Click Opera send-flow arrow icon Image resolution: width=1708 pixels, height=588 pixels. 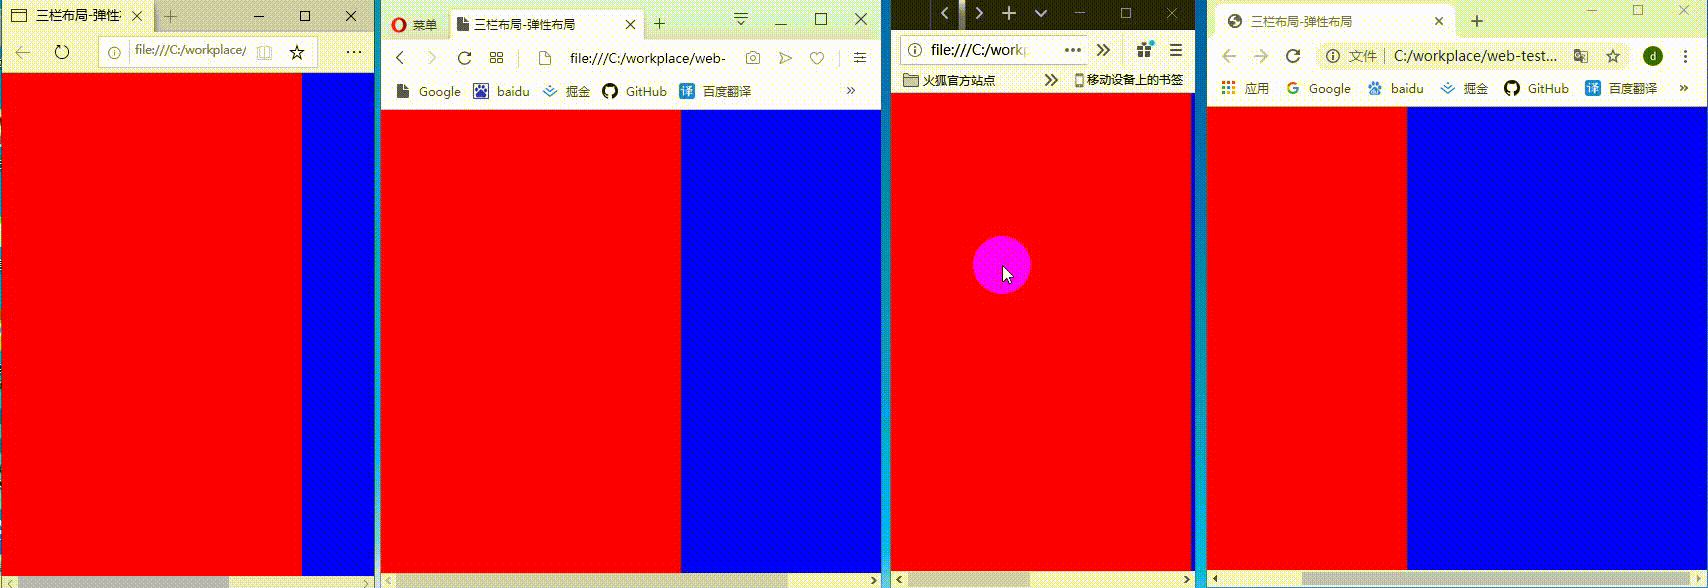[785, 58]
